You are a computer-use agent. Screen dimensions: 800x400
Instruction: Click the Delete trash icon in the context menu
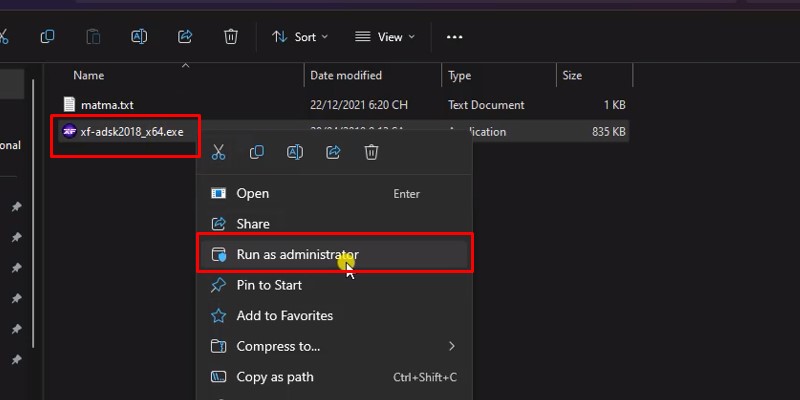(371, 152)
